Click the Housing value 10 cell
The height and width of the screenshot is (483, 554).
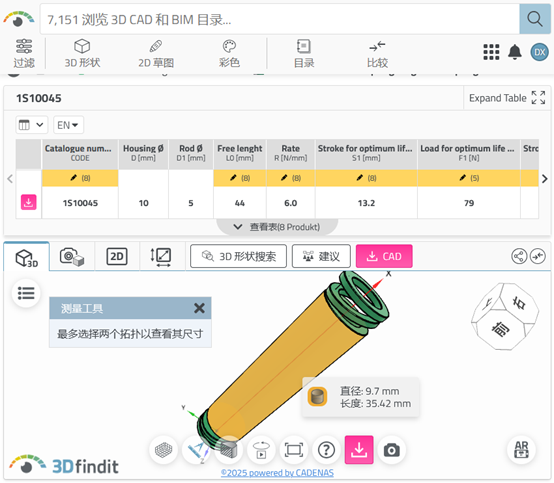[143, 203]
